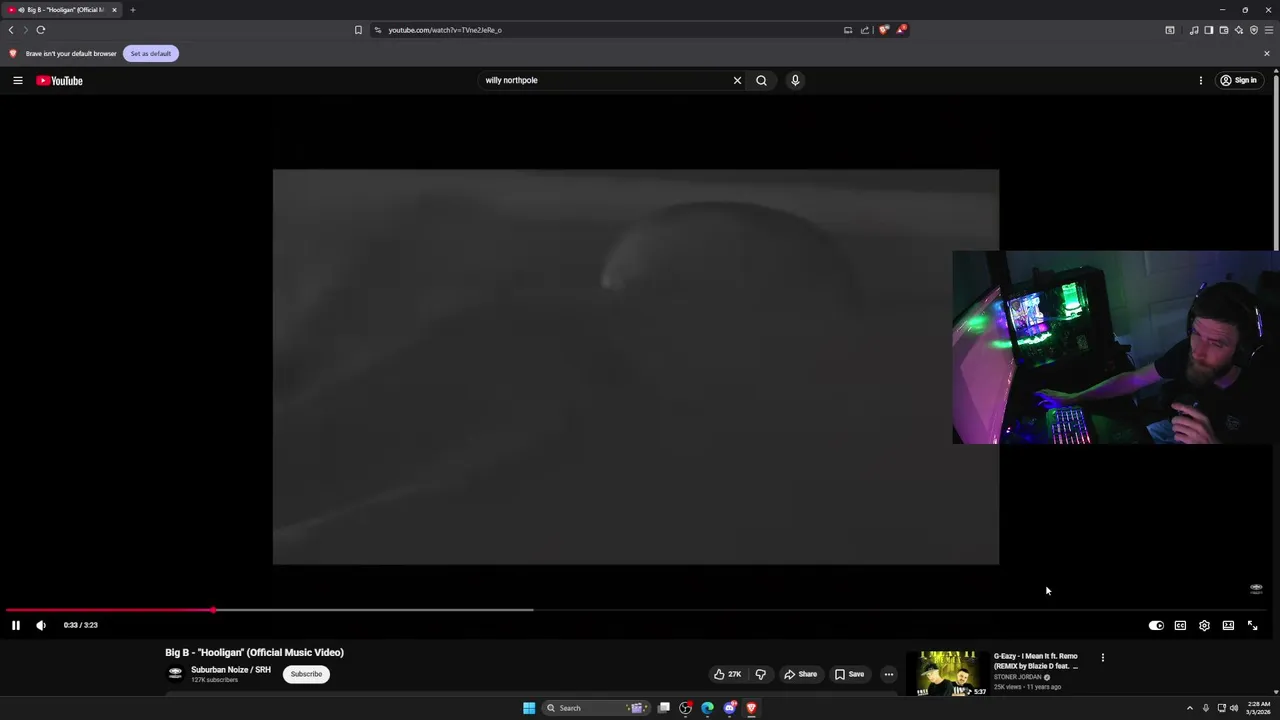Mute the video volume speaker icon
Screen dimensions: 1280x720
(x=41, y=625)
